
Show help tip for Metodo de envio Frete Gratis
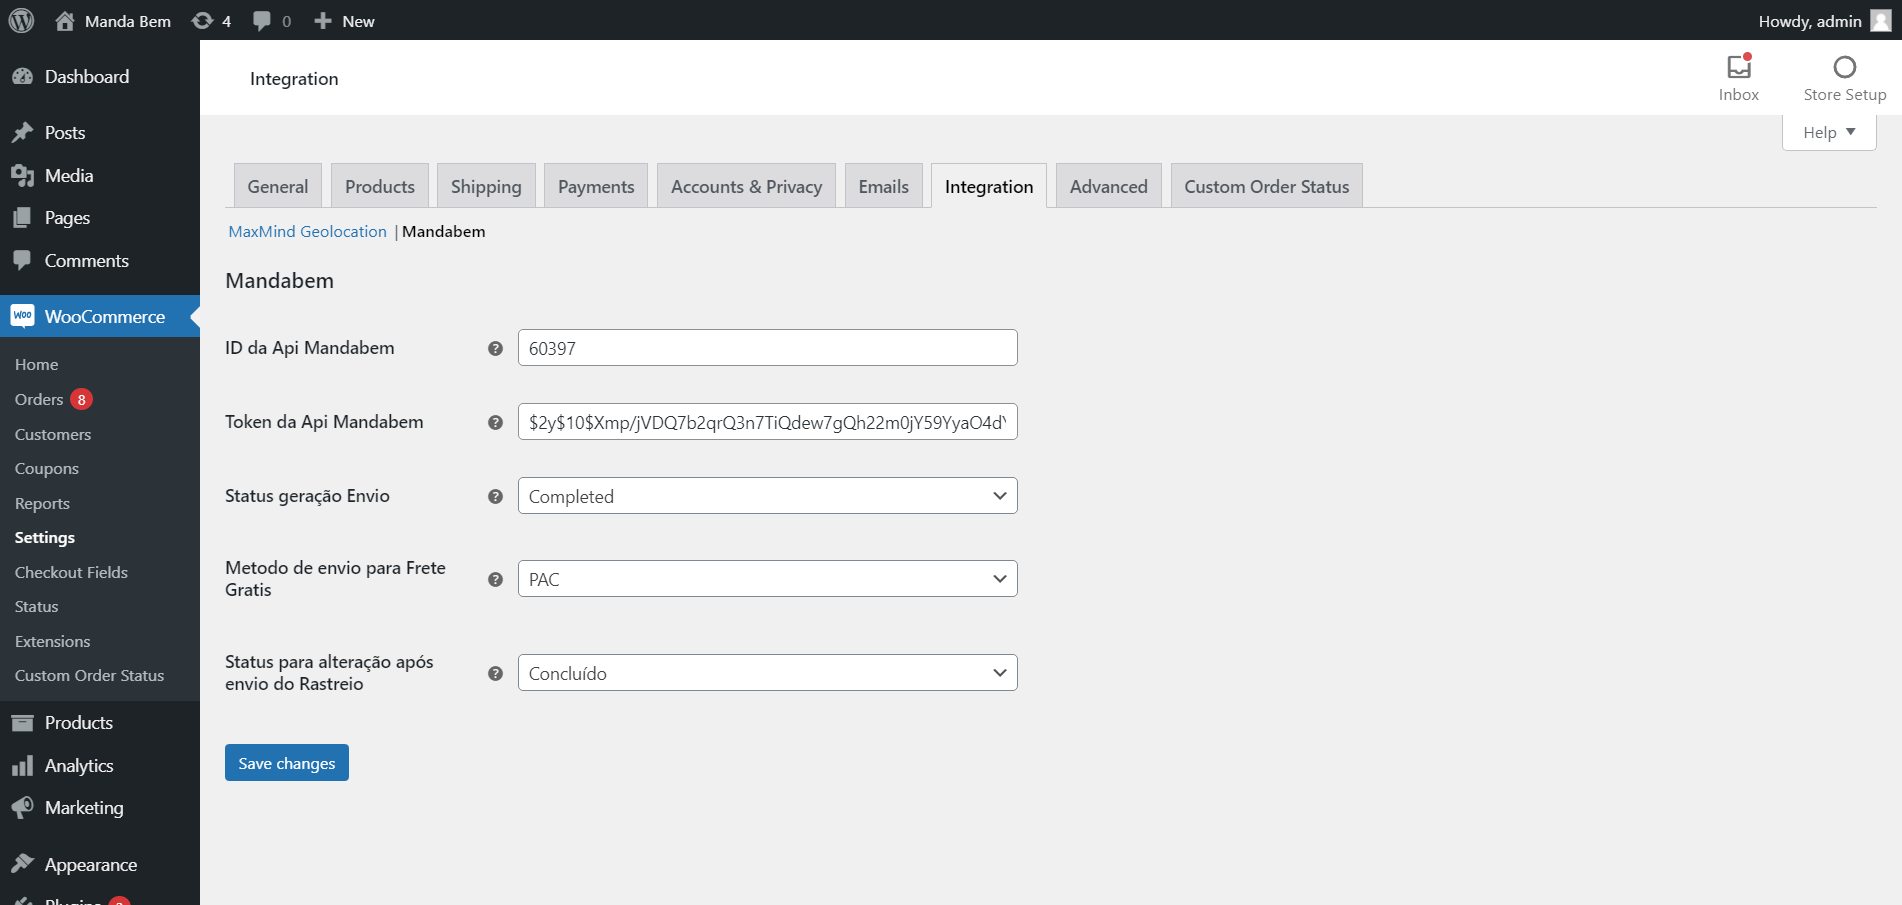[495, 579]
